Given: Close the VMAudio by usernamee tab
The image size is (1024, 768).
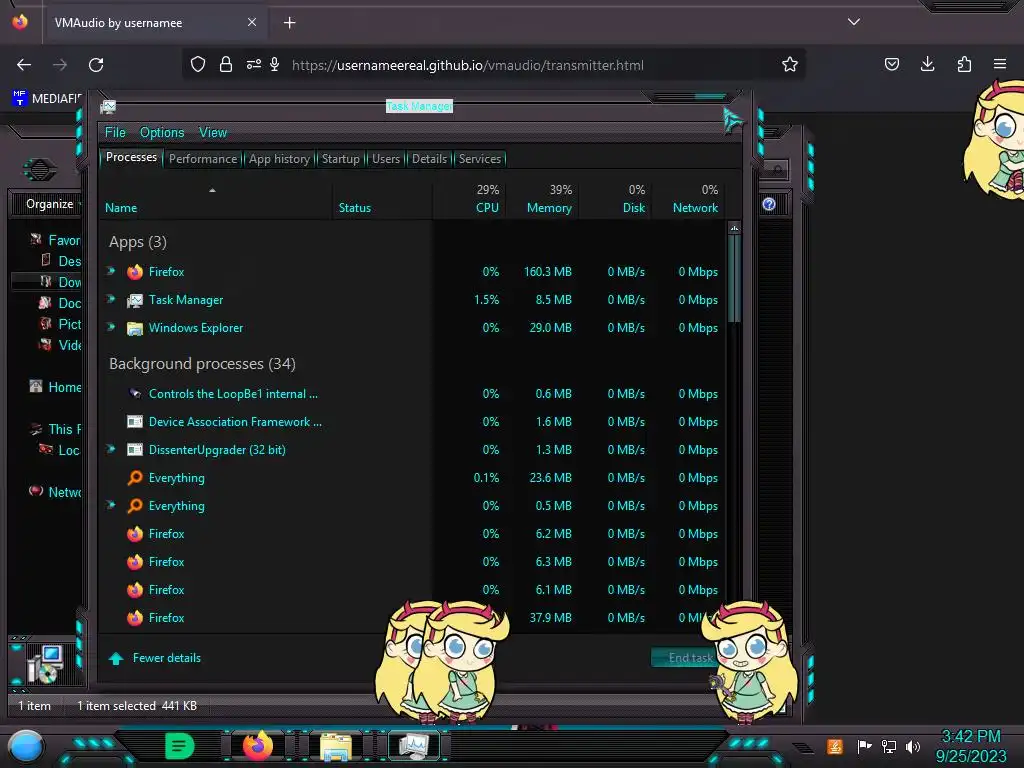Looking at the screenshot, I should (251, 22).
